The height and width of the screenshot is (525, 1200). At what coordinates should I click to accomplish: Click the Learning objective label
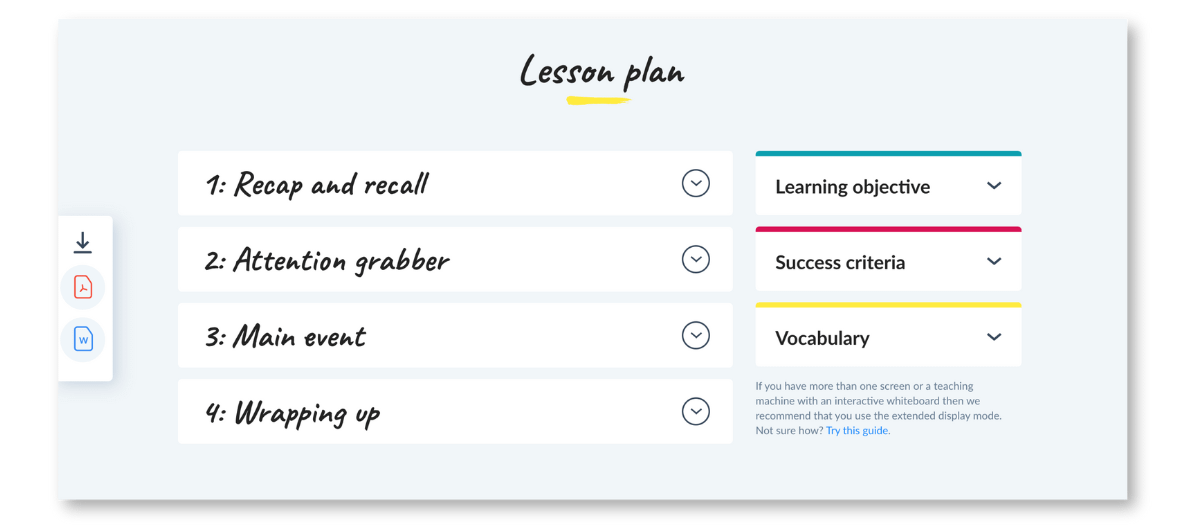coord(852,187)
